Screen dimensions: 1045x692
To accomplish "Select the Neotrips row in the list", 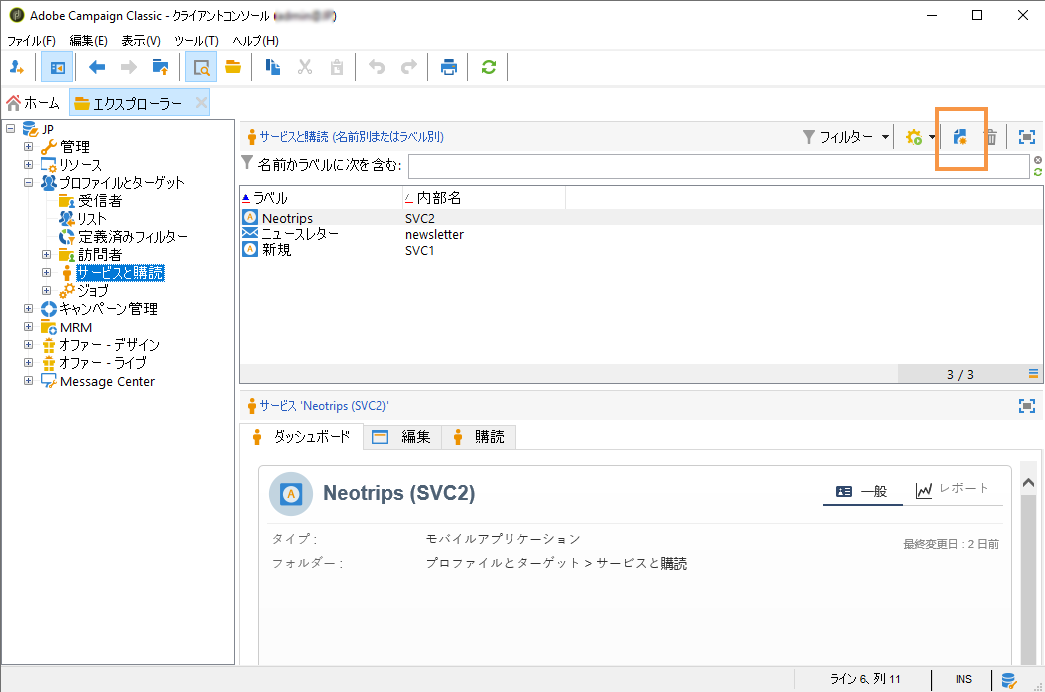I will (641, 218).
